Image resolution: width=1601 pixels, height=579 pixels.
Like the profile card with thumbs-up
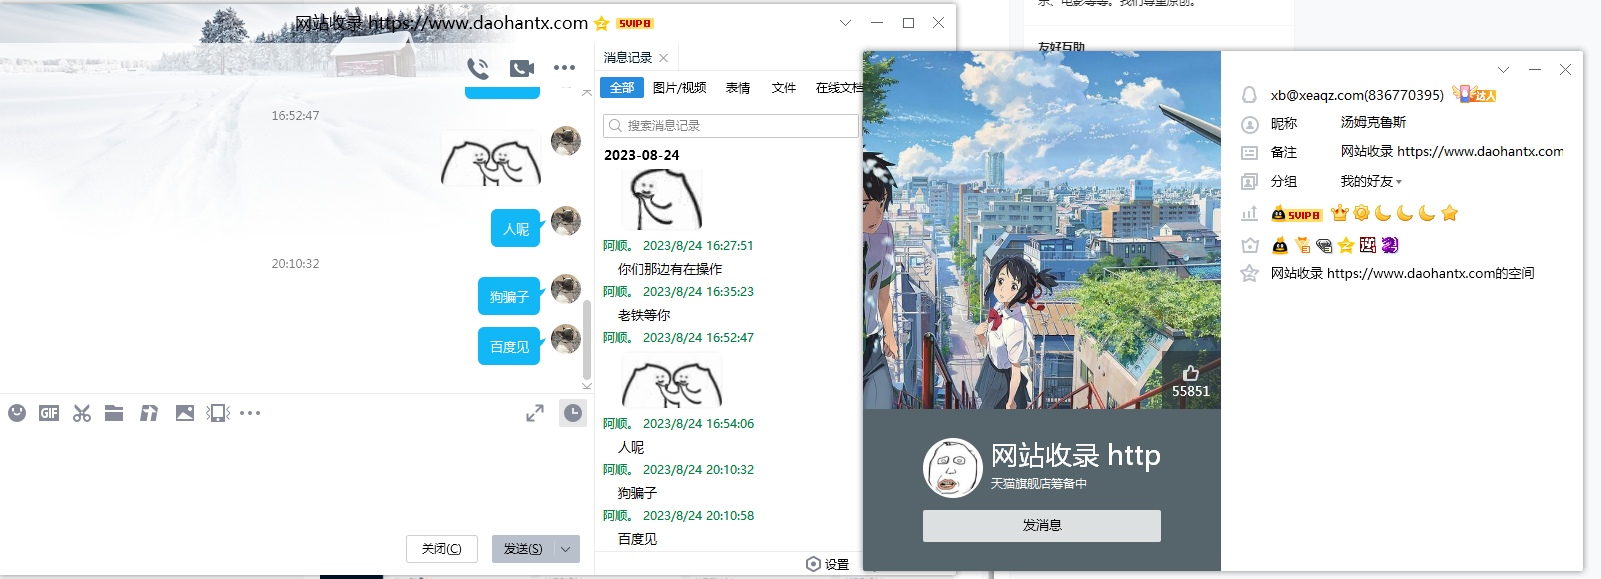pos(1191,373)
